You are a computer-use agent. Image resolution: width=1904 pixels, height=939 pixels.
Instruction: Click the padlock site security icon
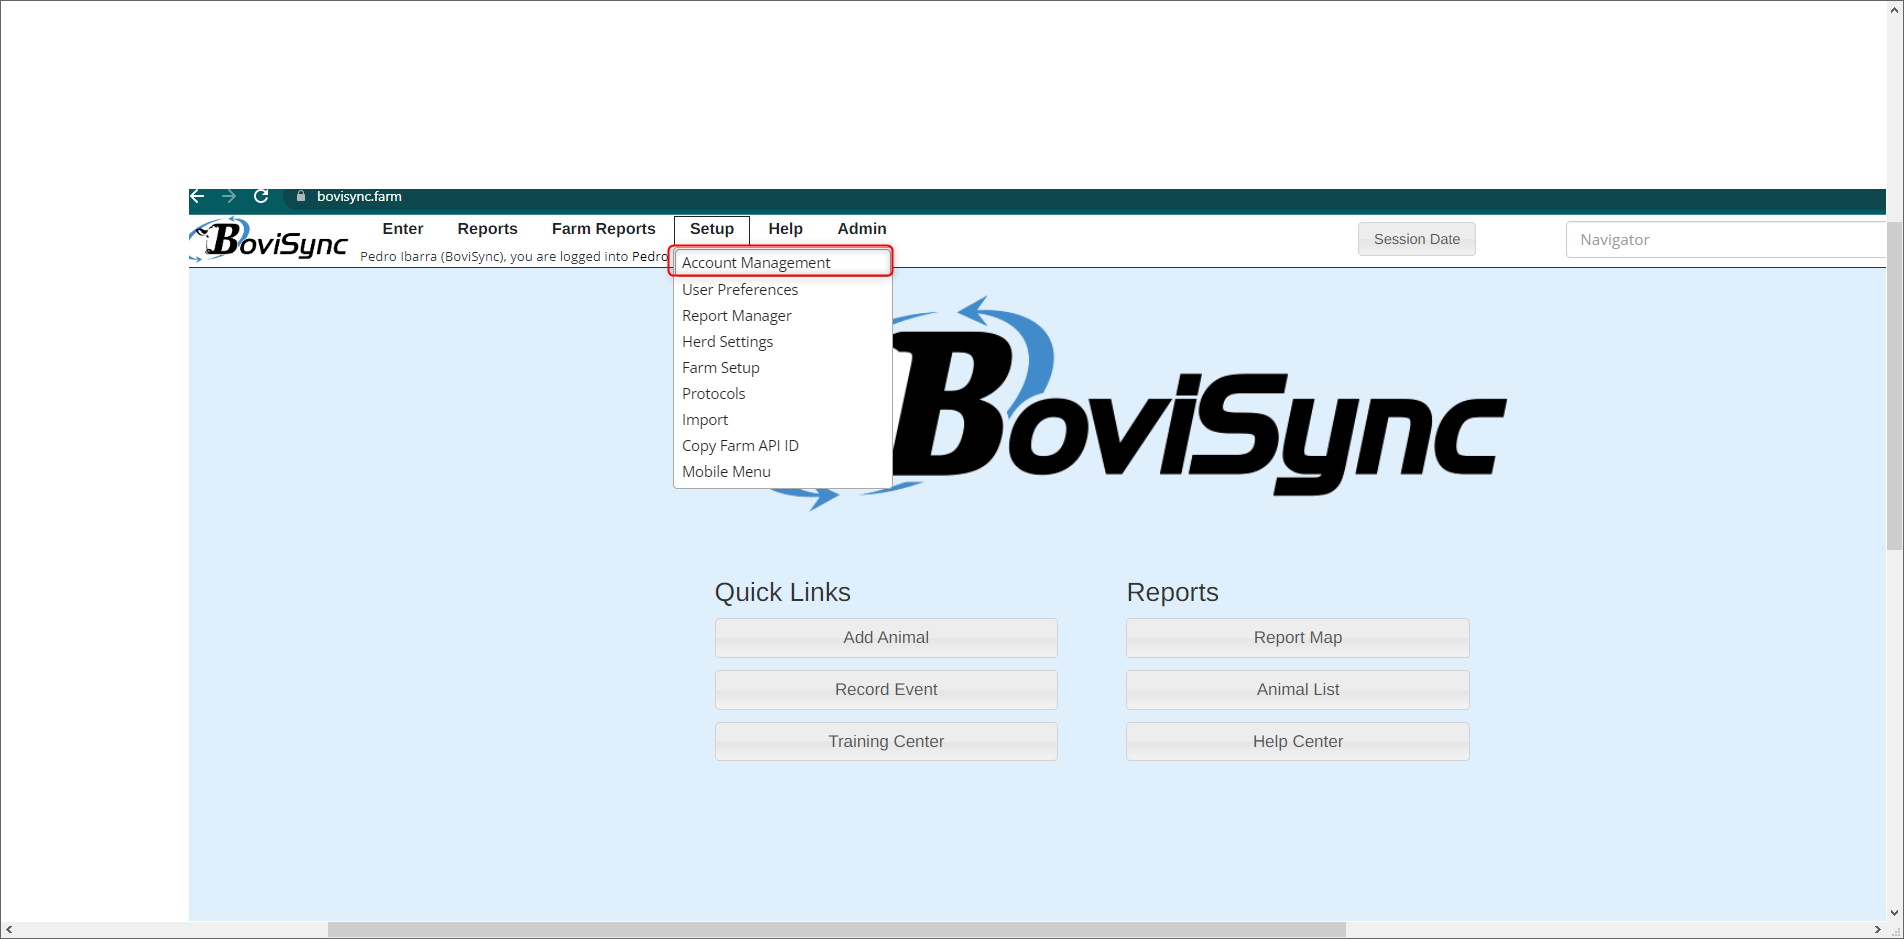pos(300,196)
